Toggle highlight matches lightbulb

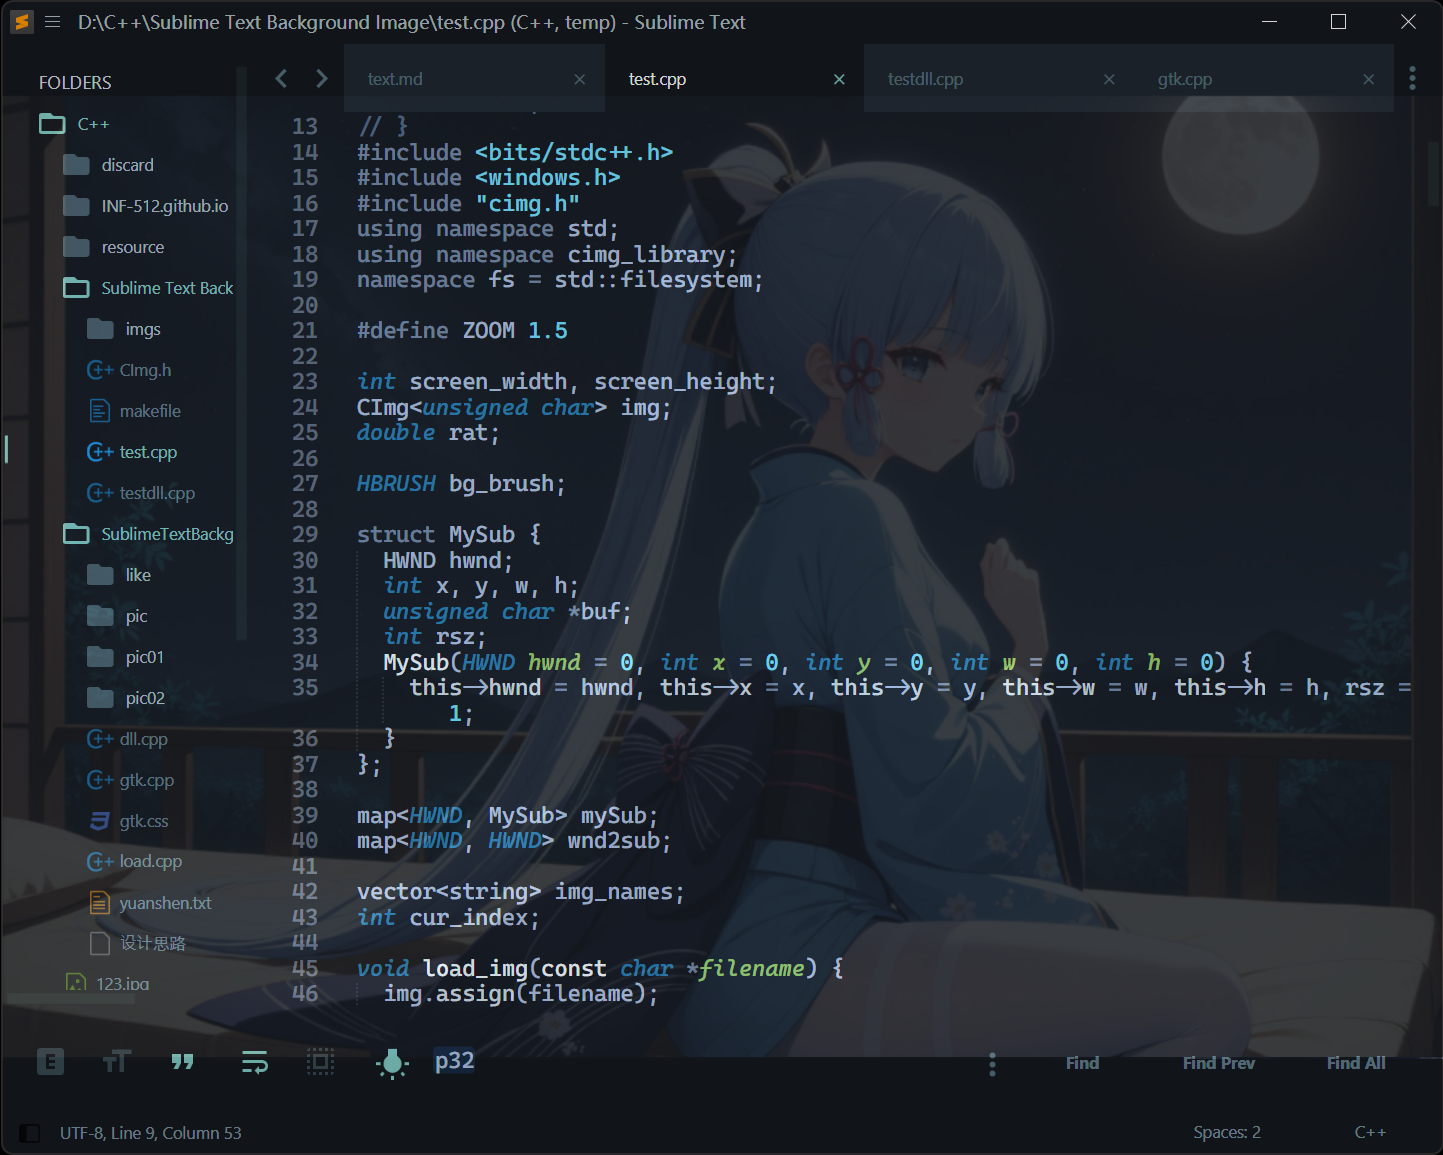point(392,1063)
